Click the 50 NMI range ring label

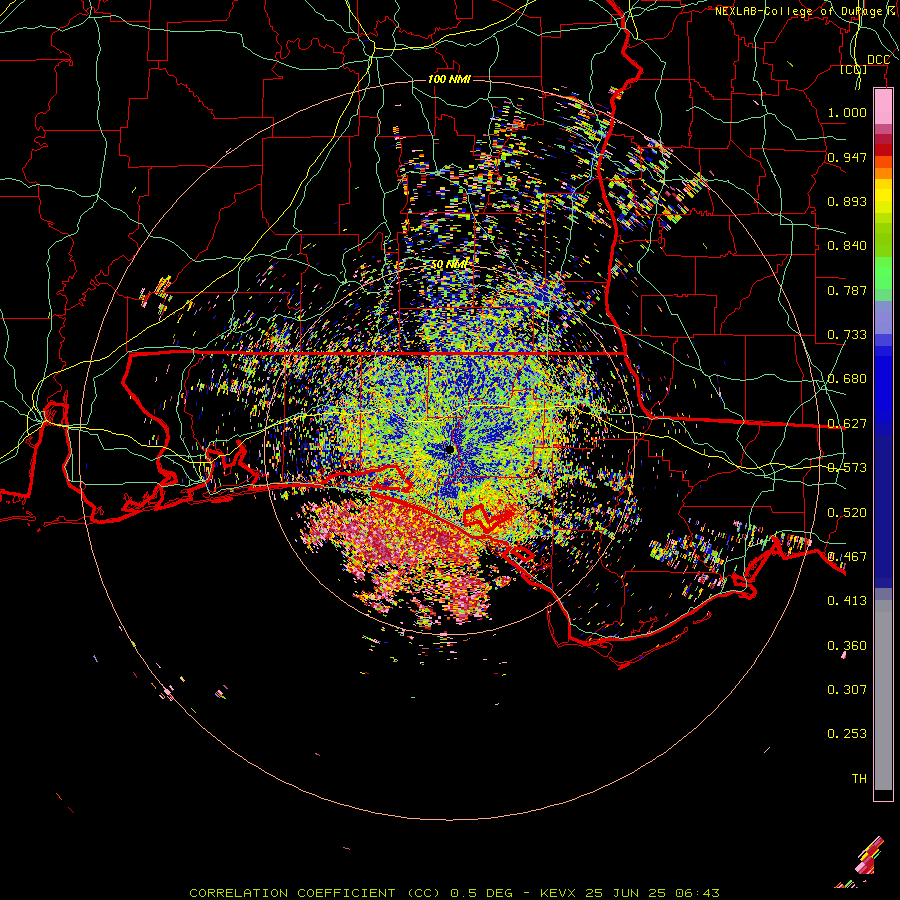(x=449, y=265)
